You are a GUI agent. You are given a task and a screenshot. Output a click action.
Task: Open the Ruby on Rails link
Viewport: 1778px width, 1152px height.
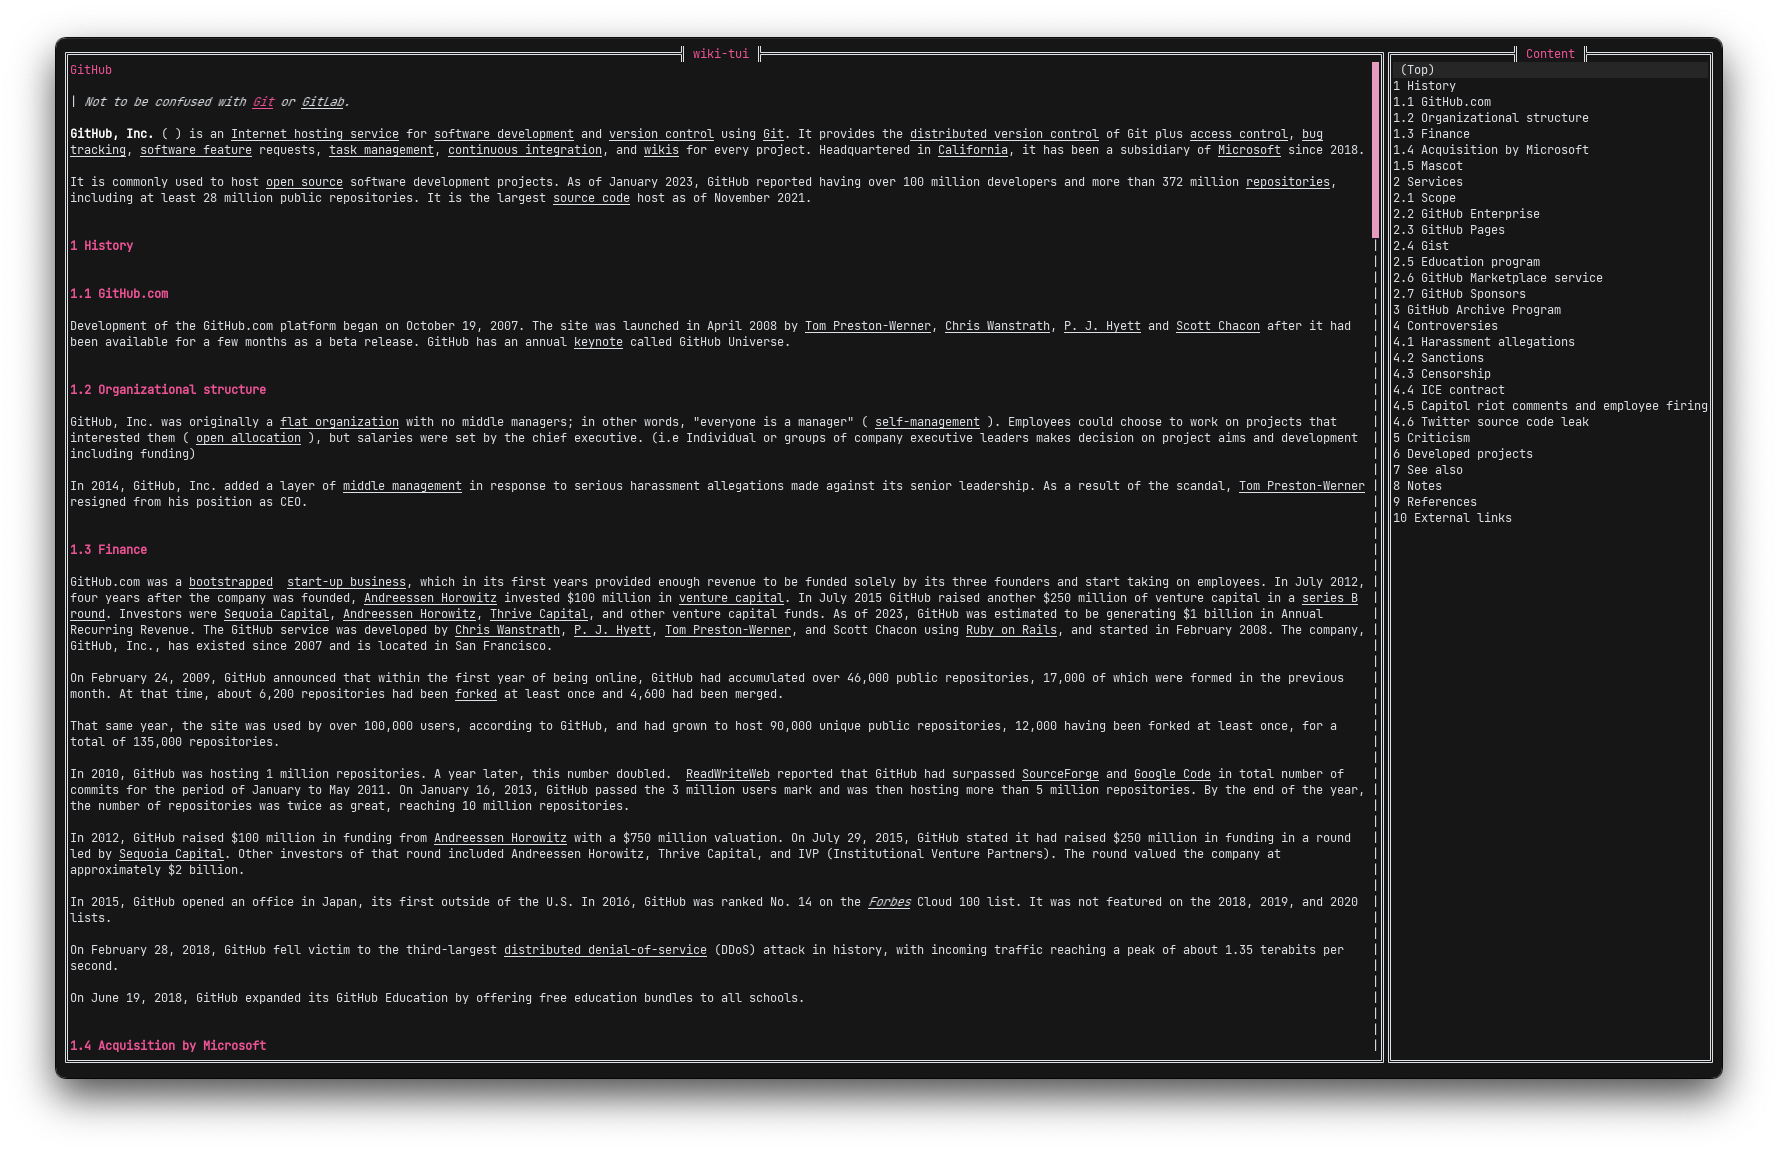tap(1011, 630)
